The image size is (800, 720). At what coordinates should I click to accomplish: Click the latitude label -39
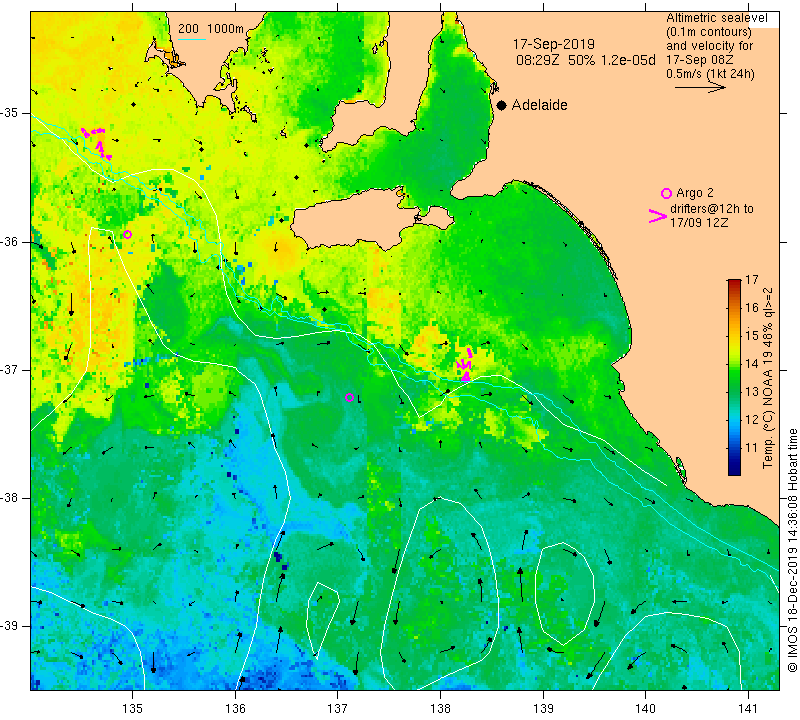9,626
